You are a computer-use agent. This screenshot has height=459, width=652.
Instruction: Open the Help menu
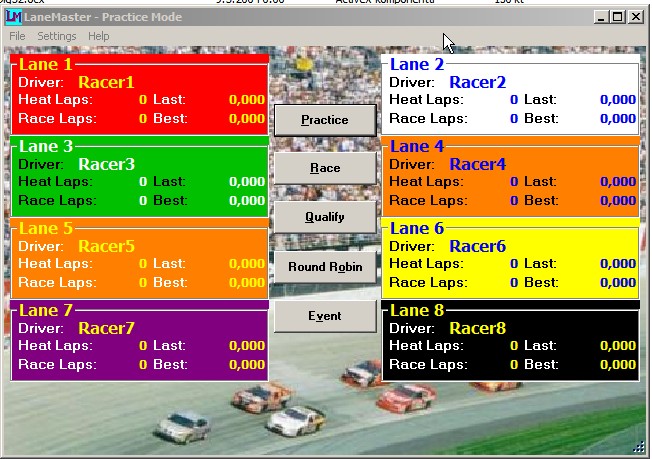99,36
